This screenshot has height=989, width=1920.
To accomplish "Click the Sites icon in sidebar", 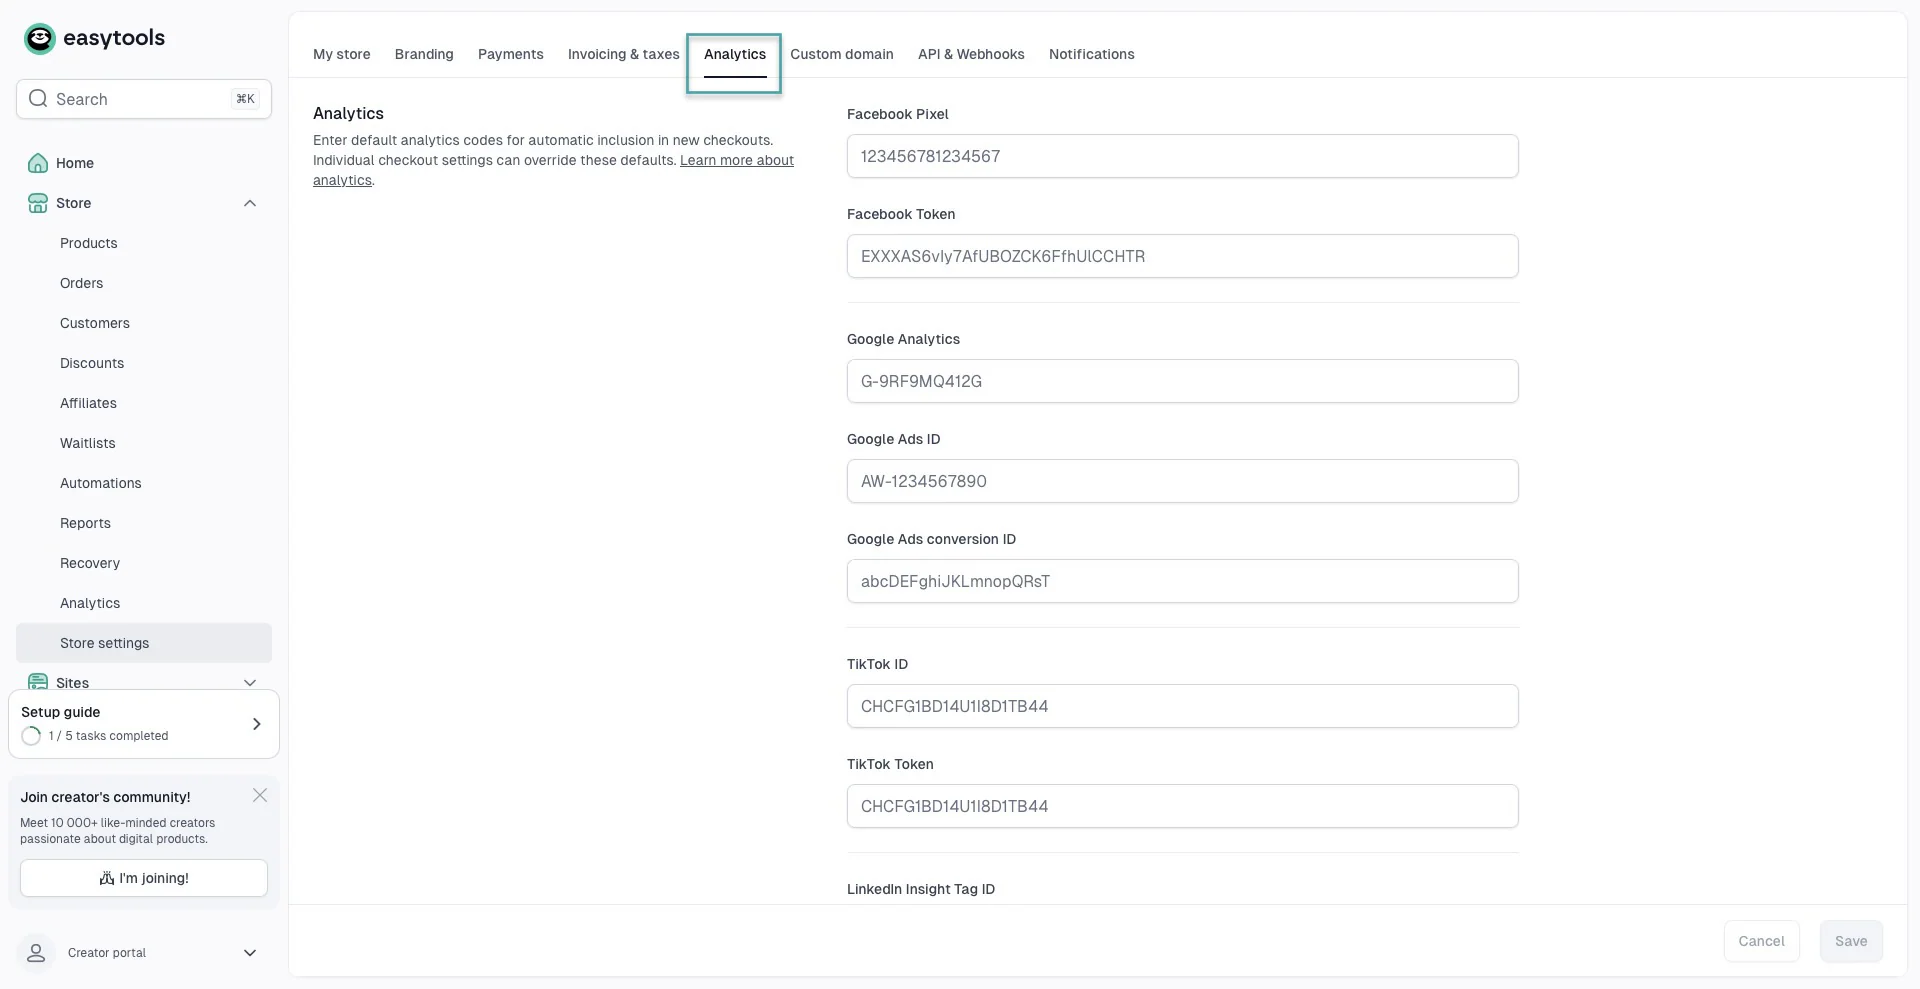I will (38, 682).
